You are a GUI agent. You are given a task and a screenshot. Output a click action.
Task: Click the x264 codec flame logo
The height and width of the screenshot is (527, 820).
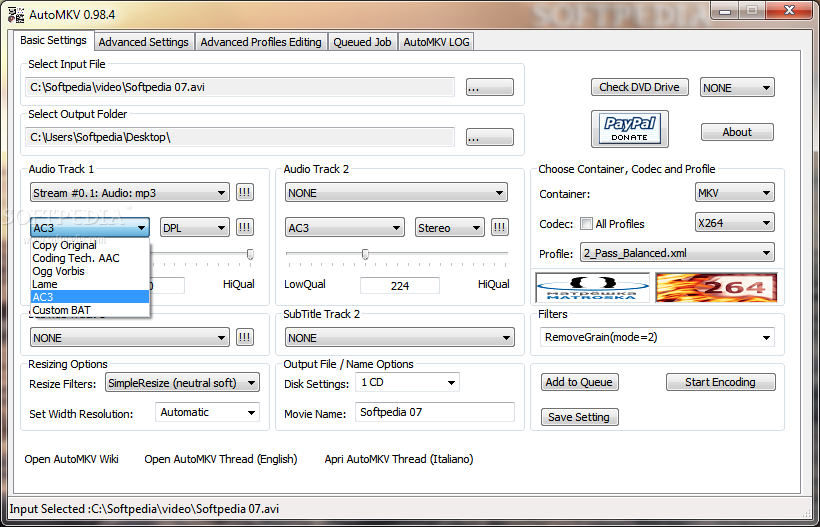(716, 288)
